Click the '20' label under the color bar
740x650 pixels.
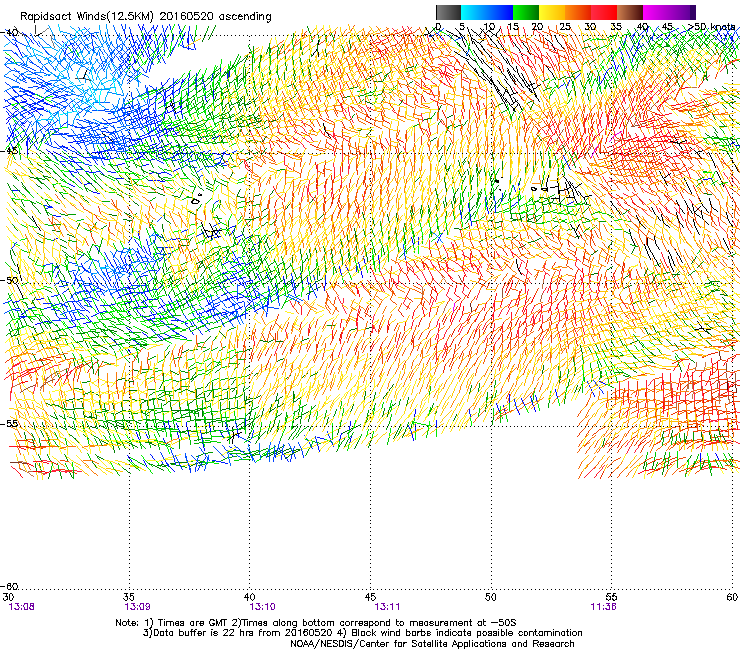click(x=537, y=27)
